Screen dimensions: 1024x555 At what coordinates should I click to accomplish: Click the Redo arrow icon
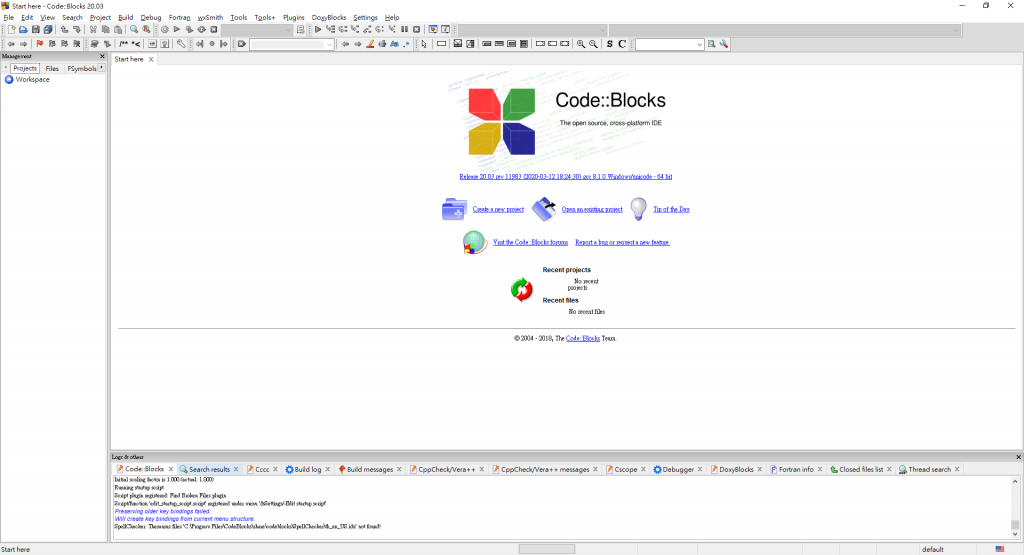pyautogui.click(x=76, y=29)
